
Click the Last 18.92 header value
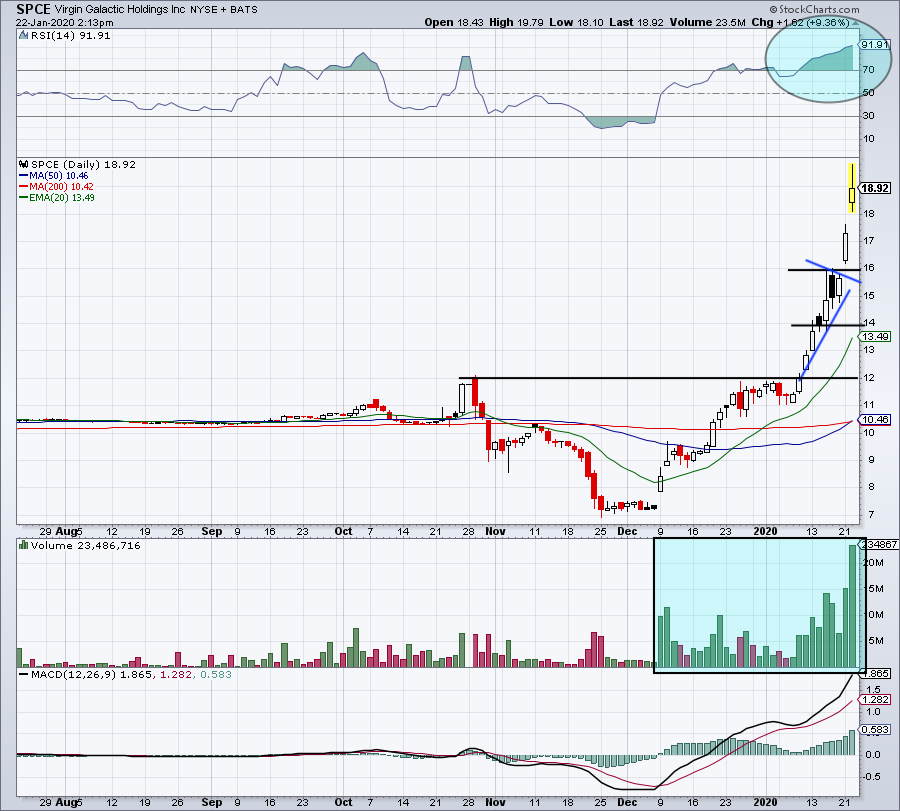(x=636, y=22)
